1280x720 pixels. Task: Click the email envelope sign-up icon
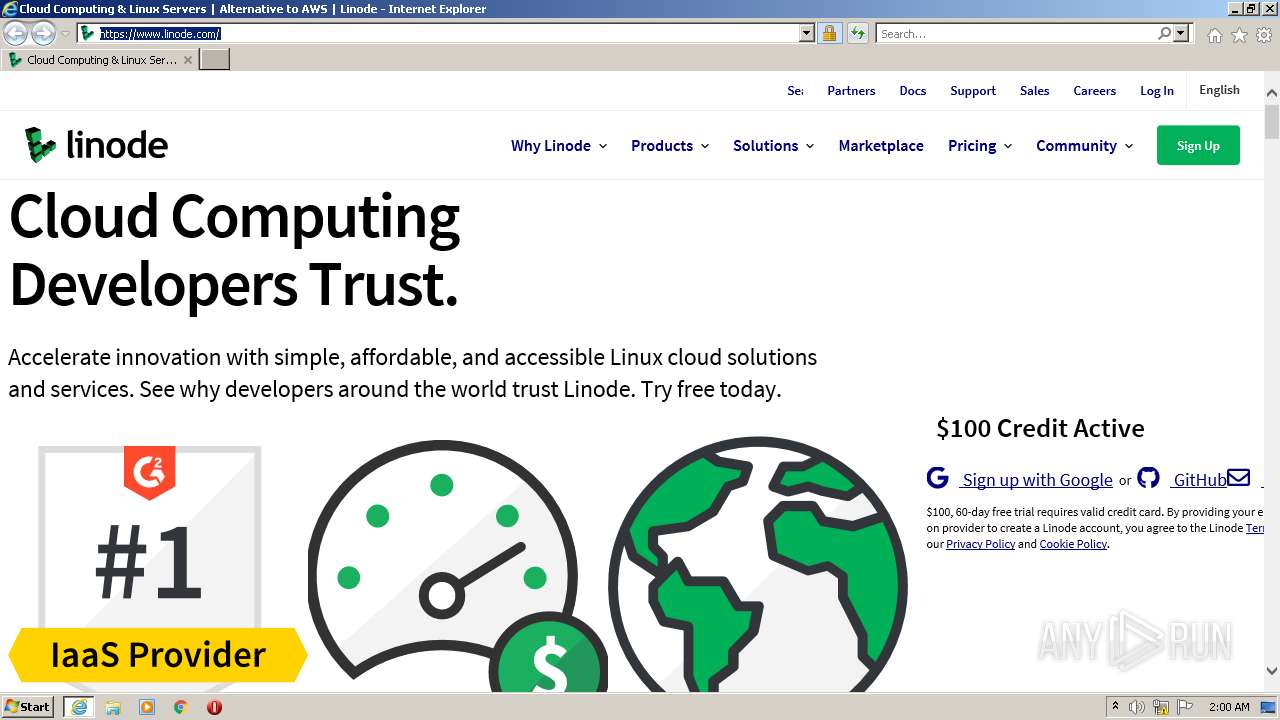pyautogui.click(x=1238, y=477)
